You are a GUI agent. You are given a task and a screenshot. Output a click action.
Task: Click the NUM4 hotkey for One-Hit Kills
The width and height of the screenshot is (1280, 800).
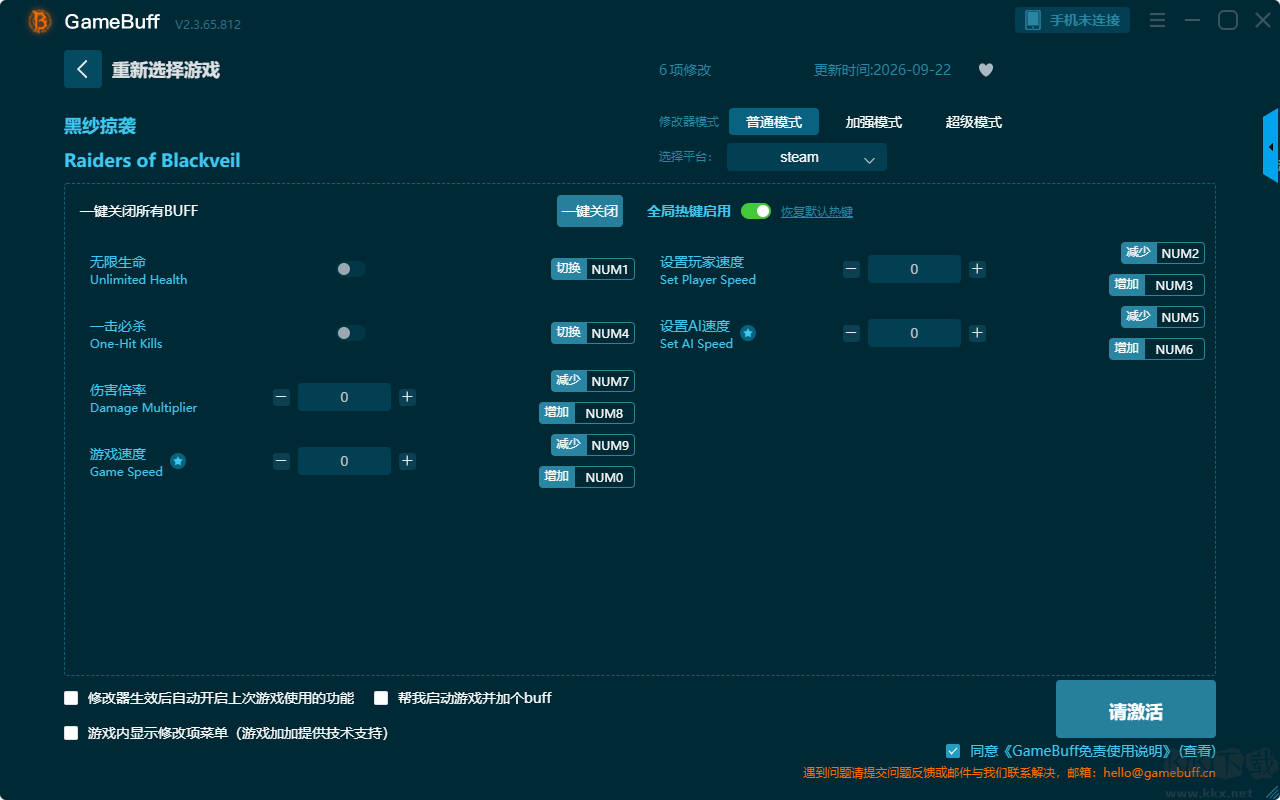593,333
